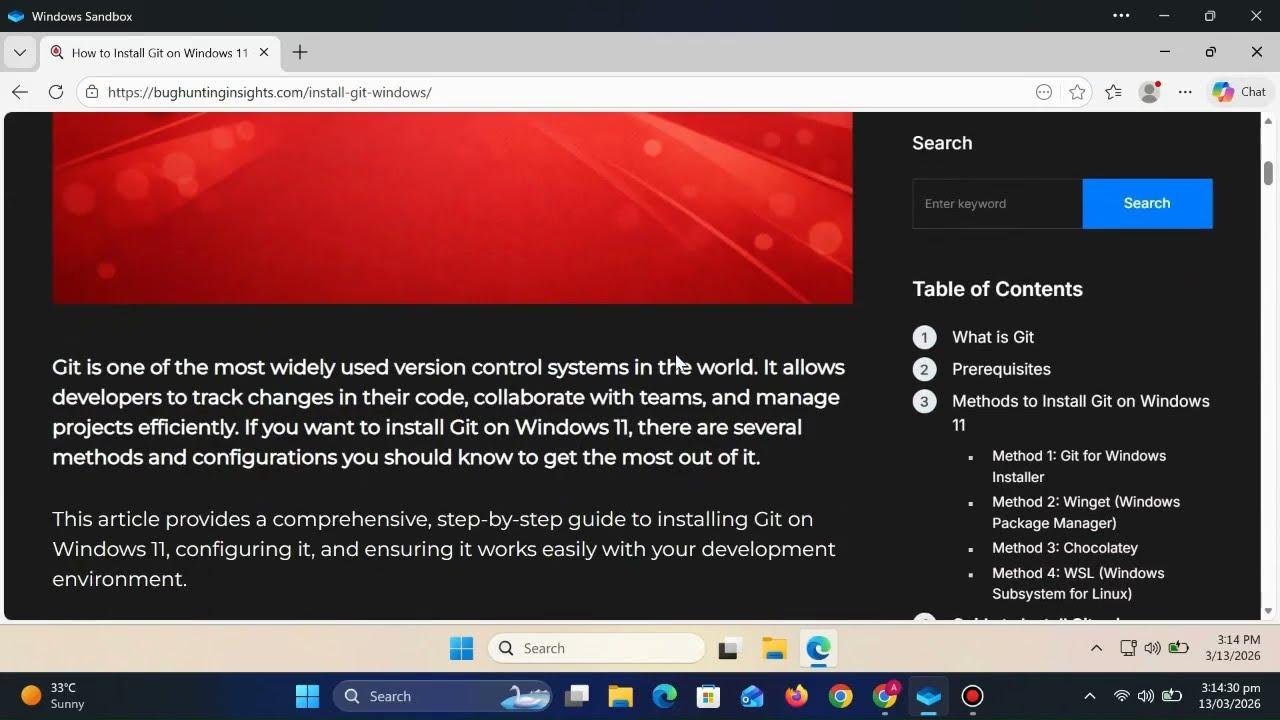1280x720 pixels.
Task: Launch Firefox from host taskbar
Action: pos(796,696)
